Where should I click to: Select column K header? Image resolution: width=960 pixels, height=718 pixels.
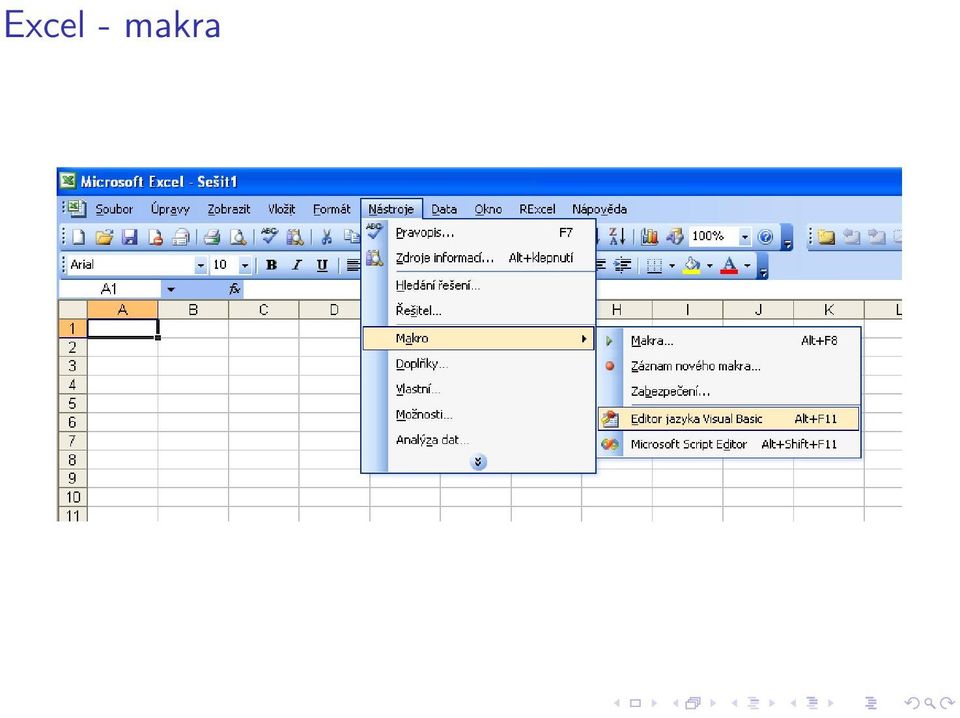click(x=829, y=310)
